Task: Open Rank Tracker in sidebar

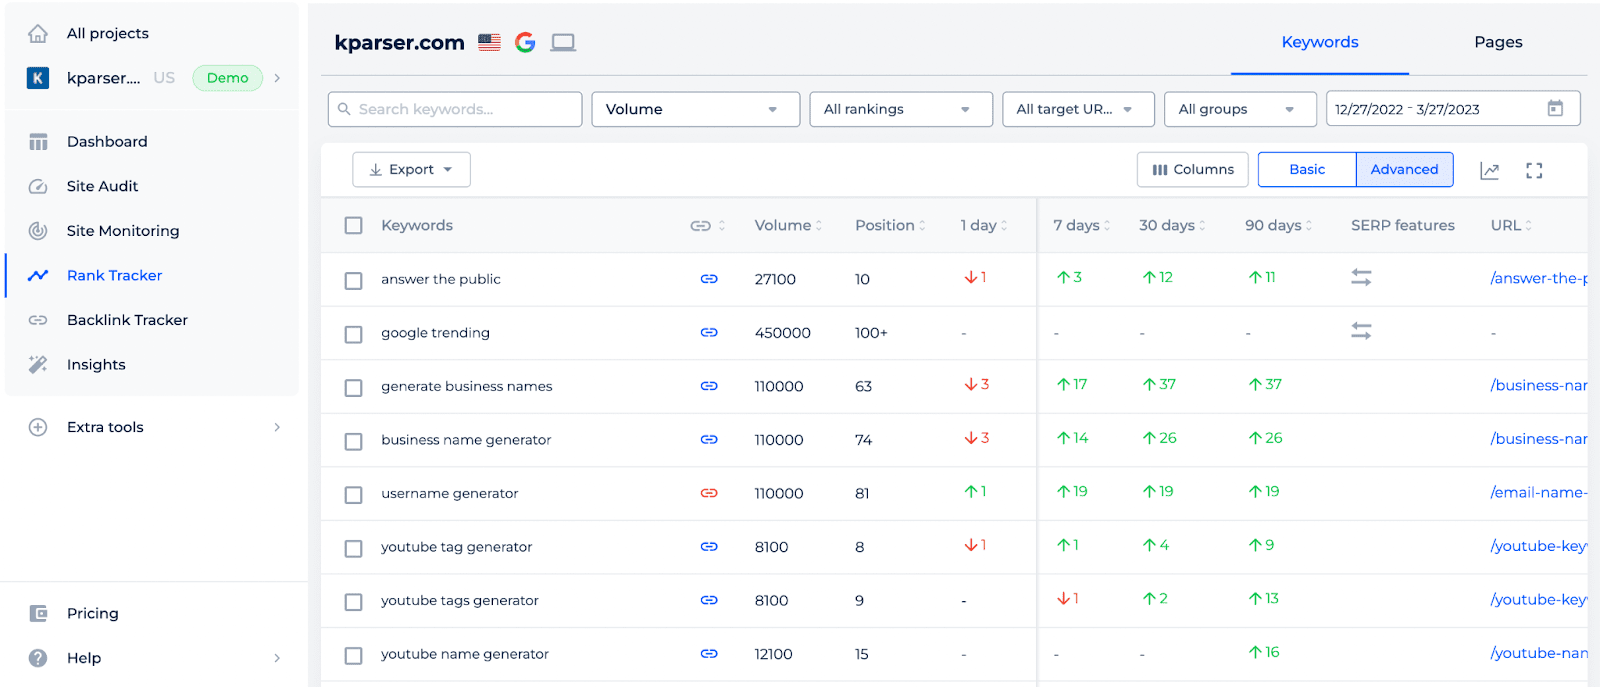Action: (x=114, y=275)
